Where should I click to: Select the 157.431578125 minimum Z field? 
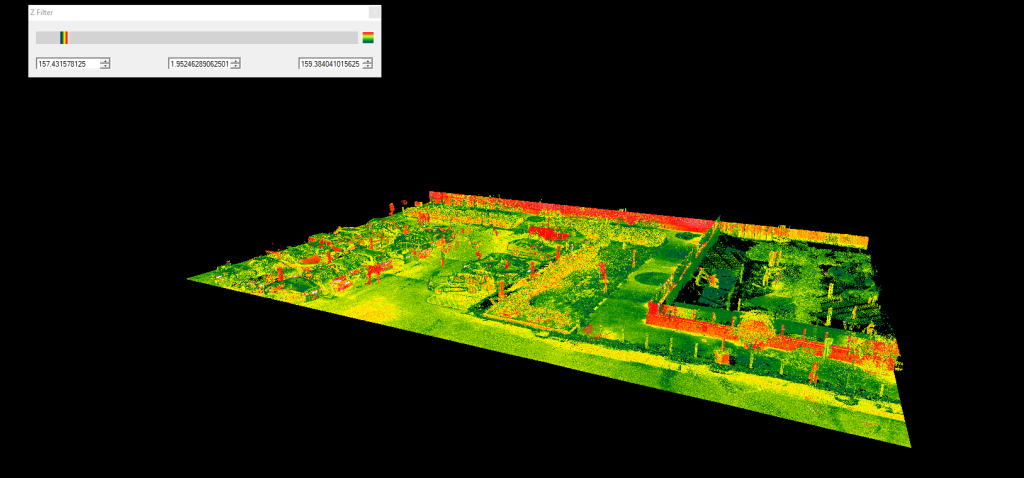(66, 64)
